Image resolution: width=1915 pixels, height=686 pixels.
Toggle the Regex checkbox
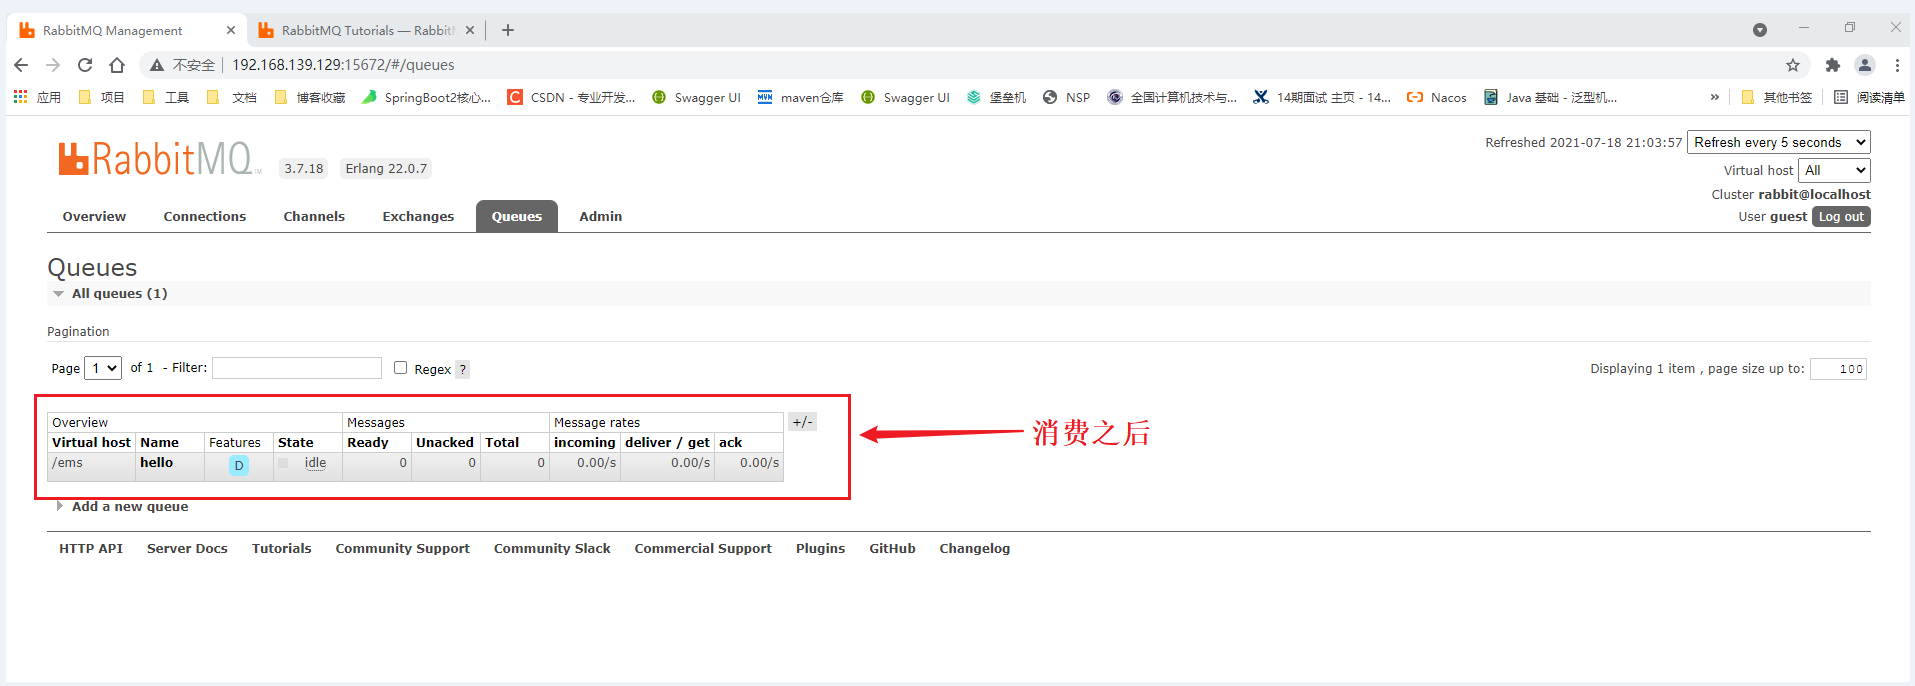click(x=400, y=368)
